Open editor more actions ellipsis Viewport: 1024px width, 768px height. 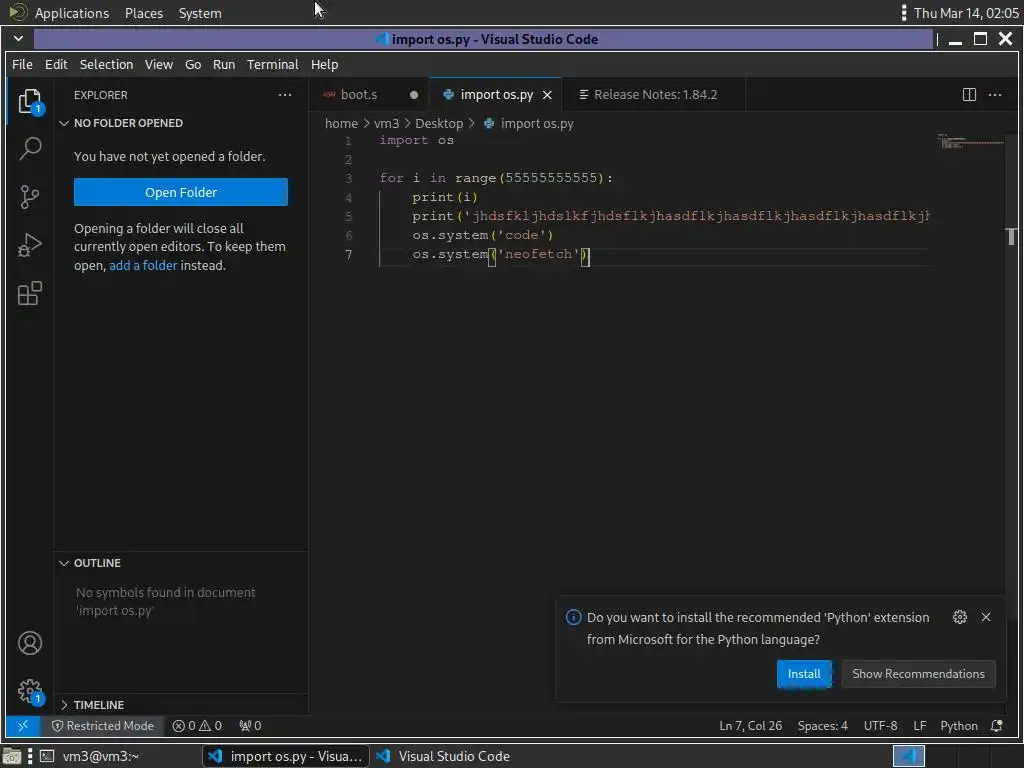pyautogui.click(x=995, y=95)
